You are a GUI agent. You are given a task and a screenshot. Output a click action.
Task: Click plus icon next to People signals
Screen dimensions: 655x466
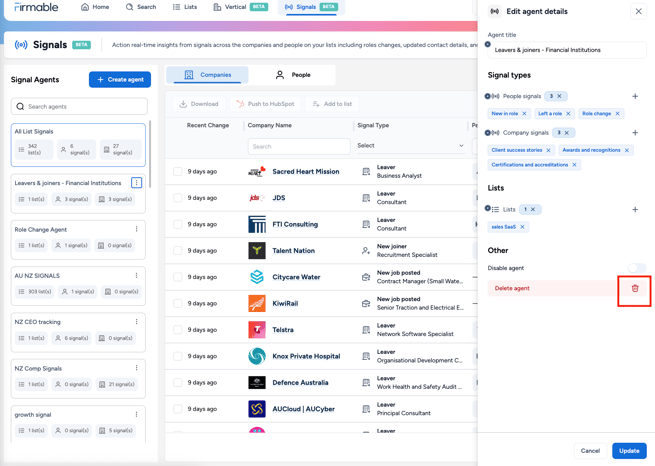[635, 97]
